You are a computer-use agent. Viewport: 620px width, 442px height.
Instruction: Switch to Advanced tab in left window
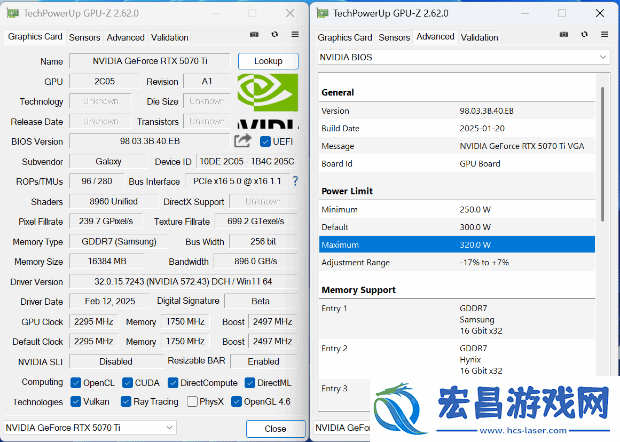[x=125, y=38]
